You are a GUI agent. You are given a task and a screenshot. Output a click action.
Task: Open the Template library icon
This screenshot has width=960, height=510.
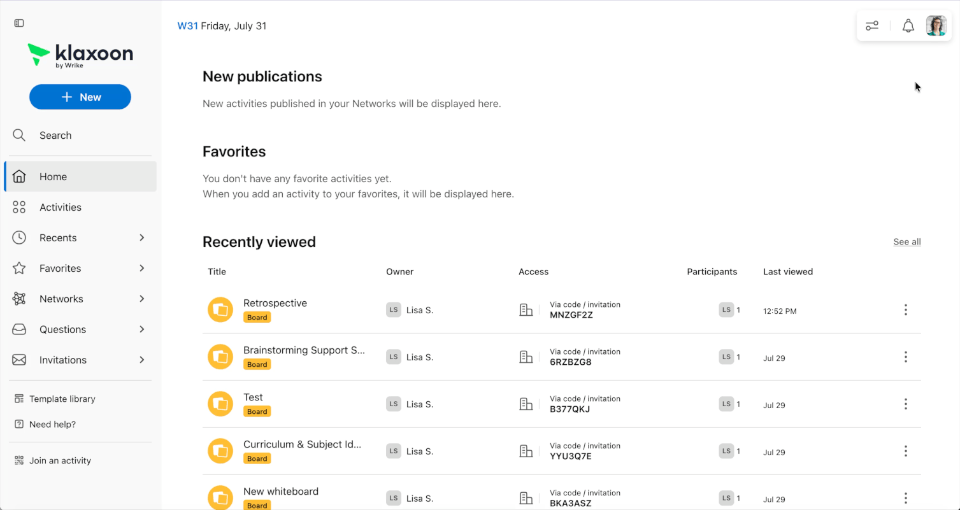[19, 399]
